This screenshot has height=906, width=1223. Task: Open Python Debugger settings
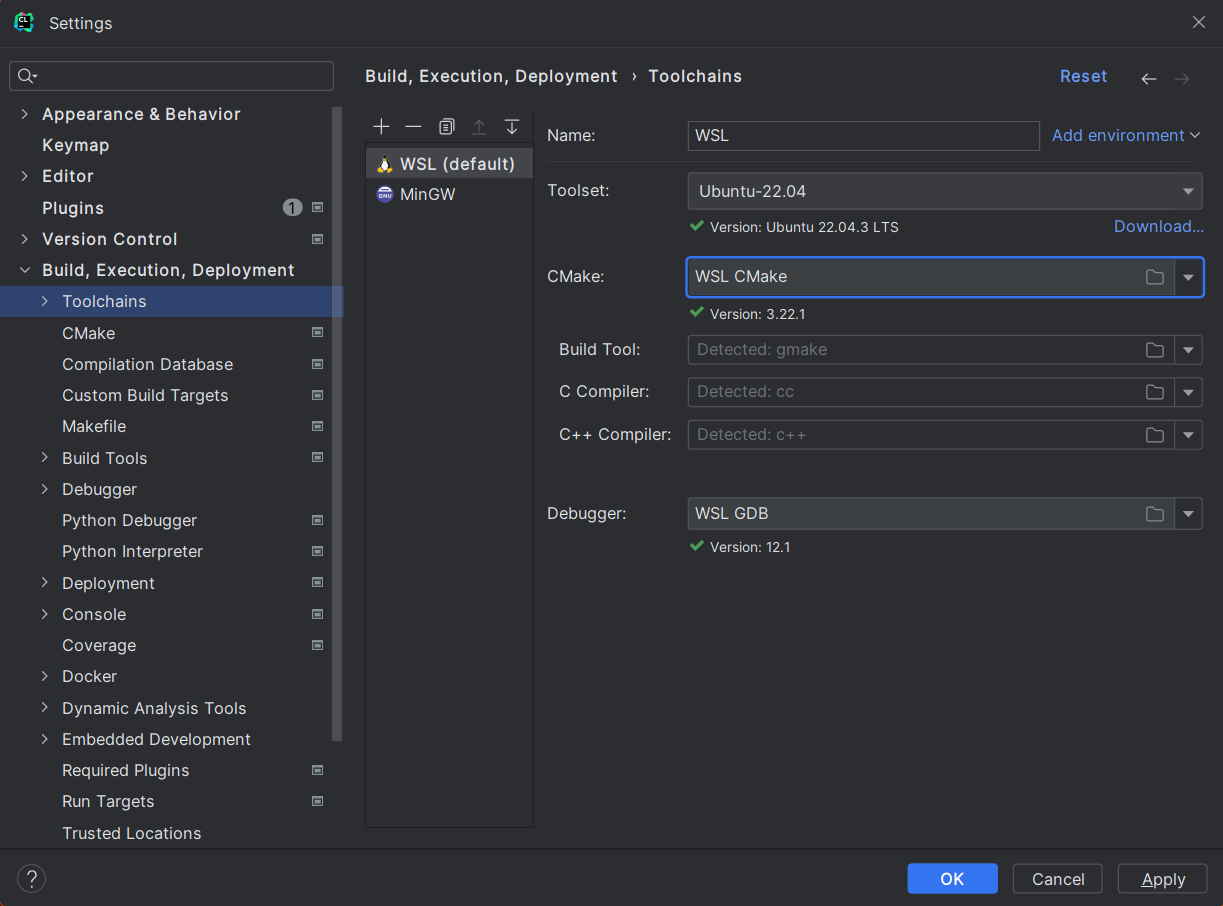[x=129, y=520]
